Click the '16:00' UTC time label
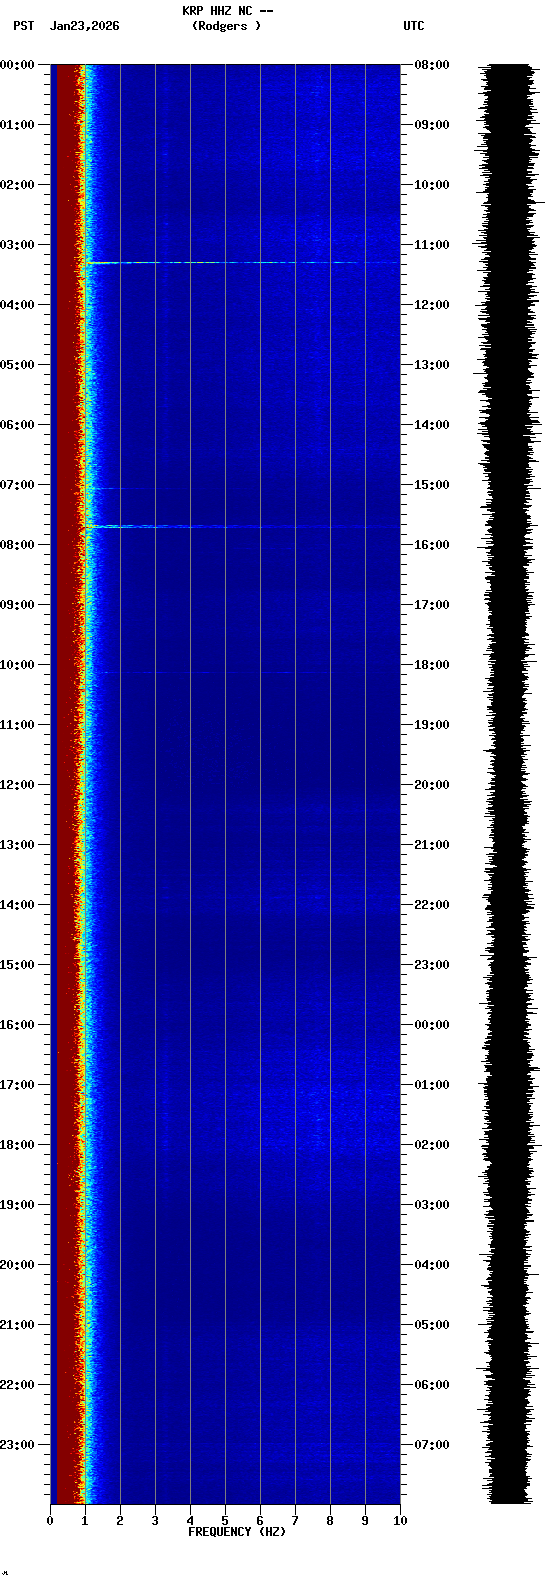This screenshot has height=1584, width=552. 432,545
